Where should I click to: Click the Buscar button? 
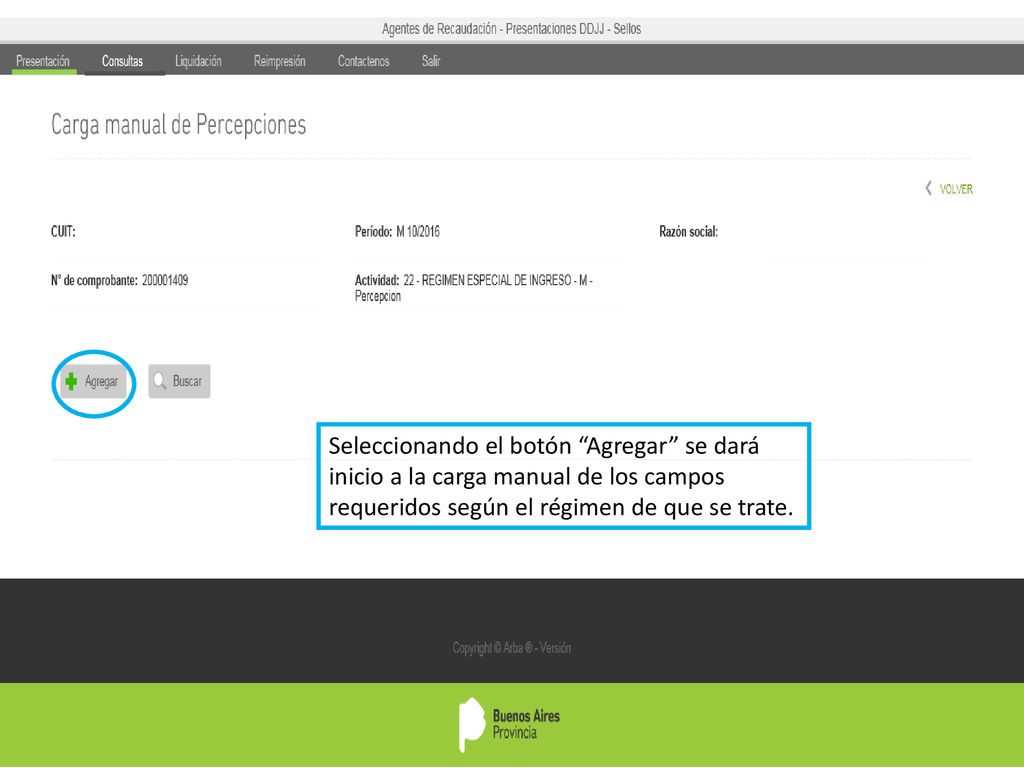[x=180, y=381]
